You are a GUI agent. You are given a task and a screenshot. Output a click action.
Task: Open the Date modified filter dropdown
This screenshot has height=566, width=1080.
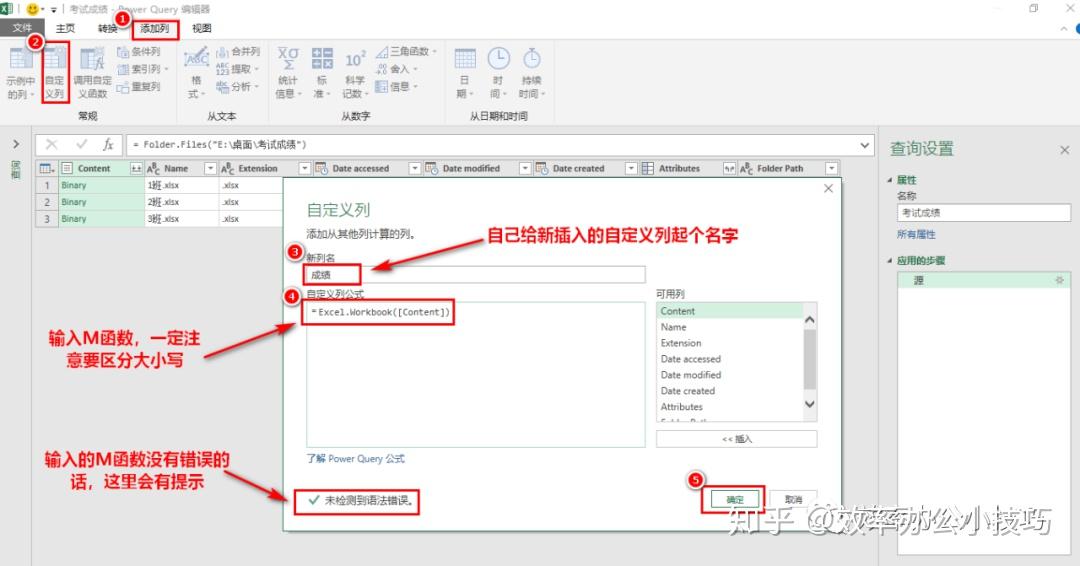[x=525, y=168]
